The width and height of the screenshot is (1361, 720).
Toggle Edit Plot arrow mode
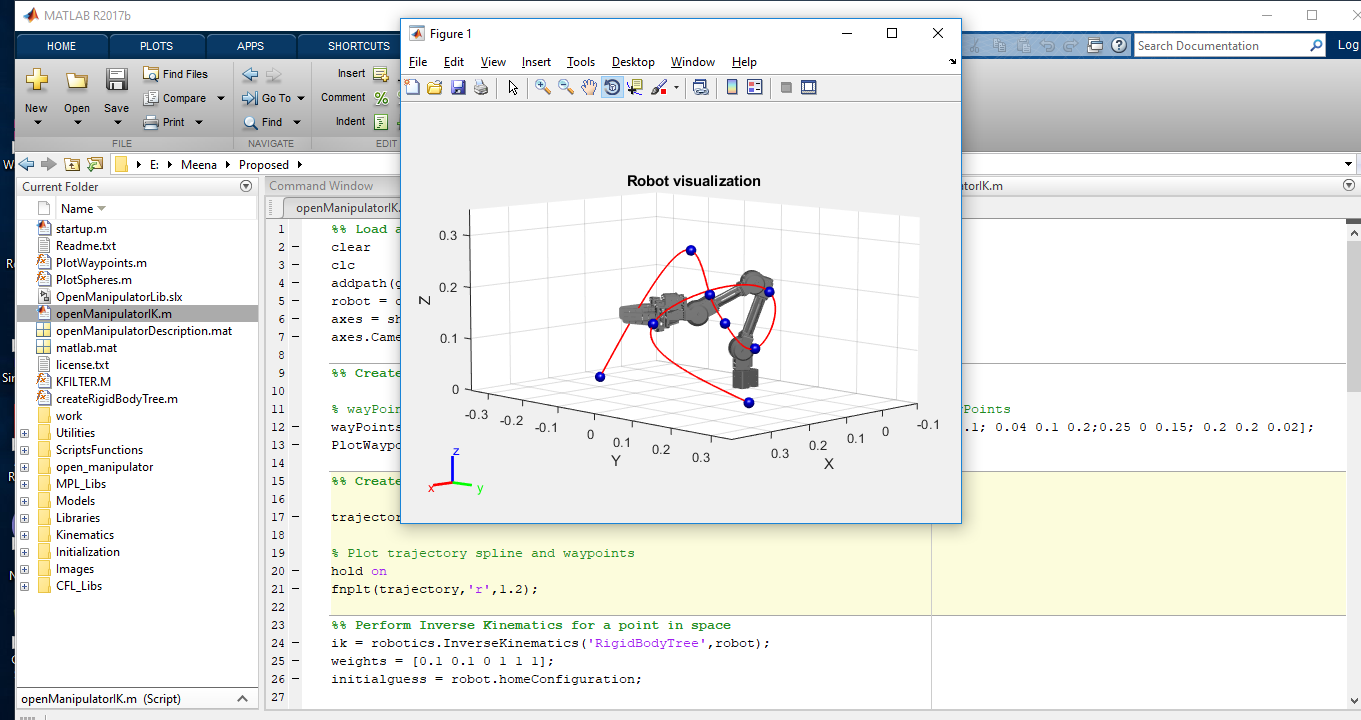click(512, 87)
